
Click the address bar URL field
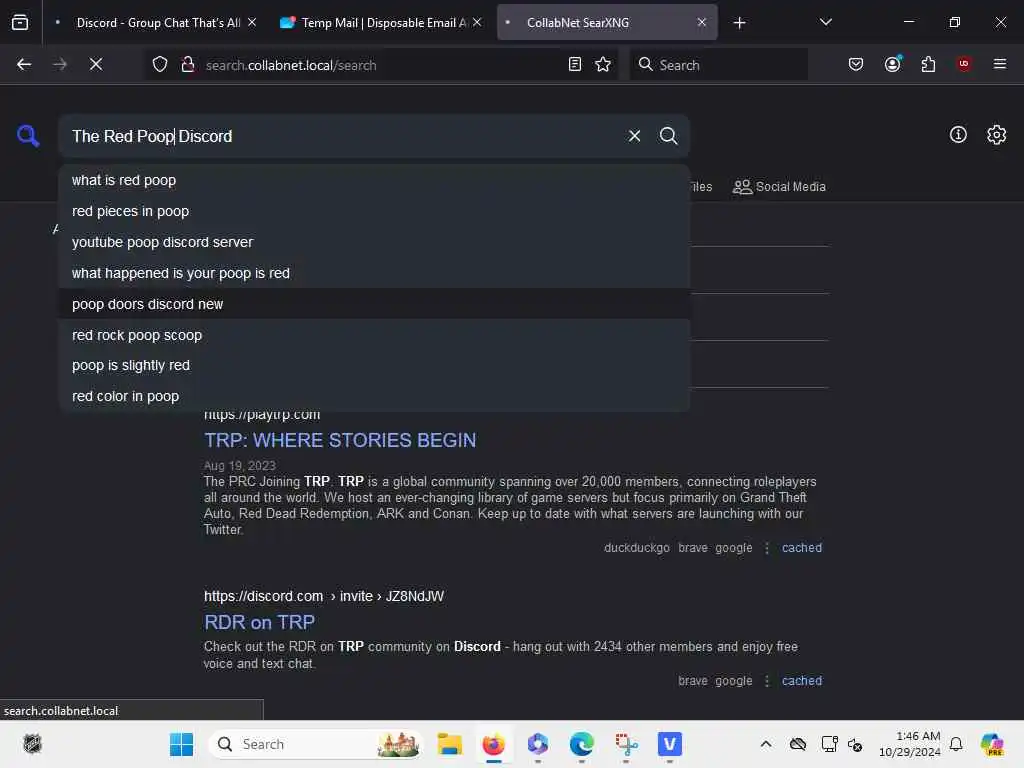click(x=382, y=65)
